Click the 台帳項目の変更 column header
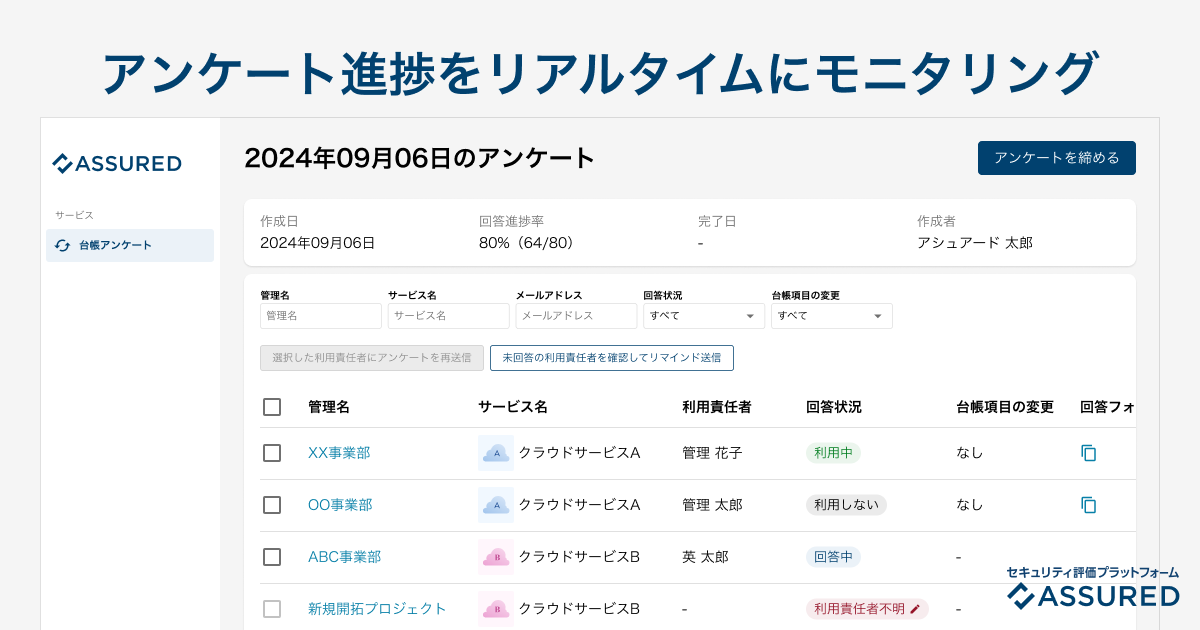 (x=1005, y=407)
